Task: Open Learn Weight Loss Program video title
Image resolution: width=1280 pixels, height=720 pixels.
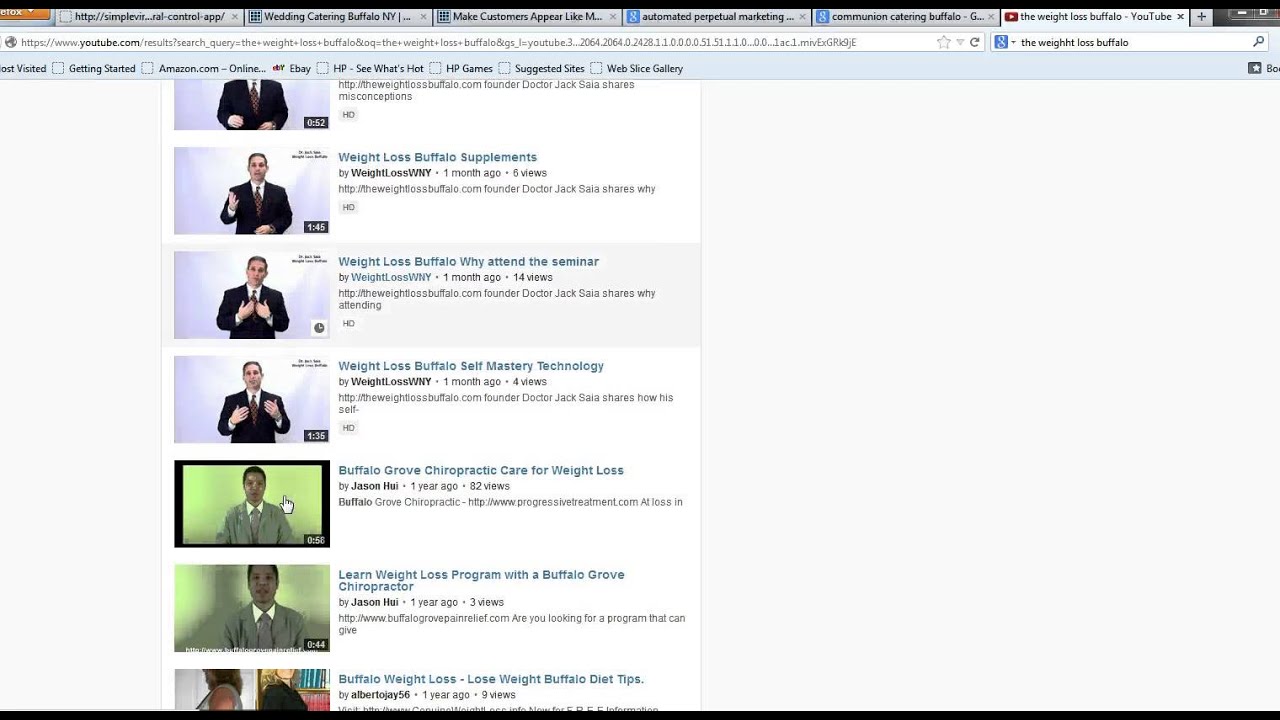Action: [x=481, y=580]
